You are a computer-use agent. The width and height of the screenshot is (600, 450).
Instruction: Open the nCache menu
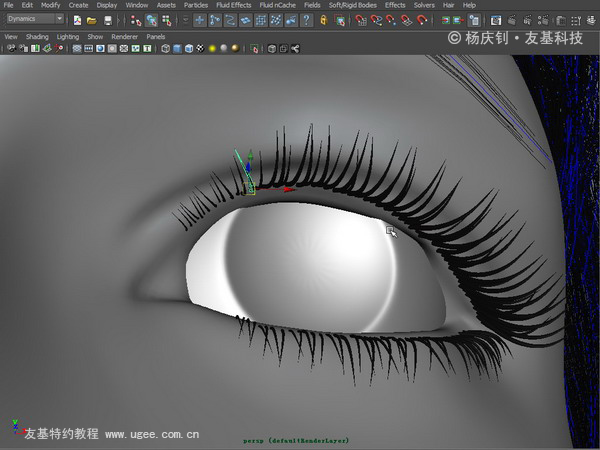coord(277,5)
